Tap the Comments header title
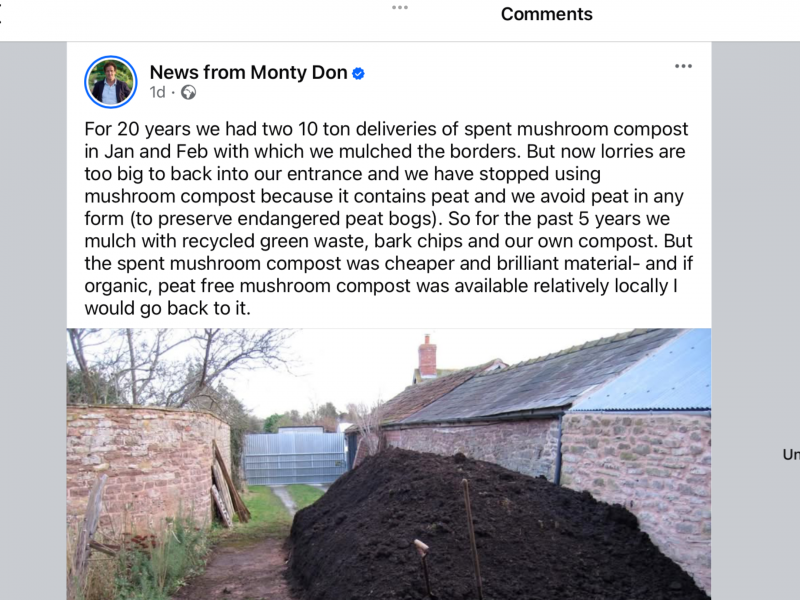The height and width of the screenshot is (600, 800). 546,14
